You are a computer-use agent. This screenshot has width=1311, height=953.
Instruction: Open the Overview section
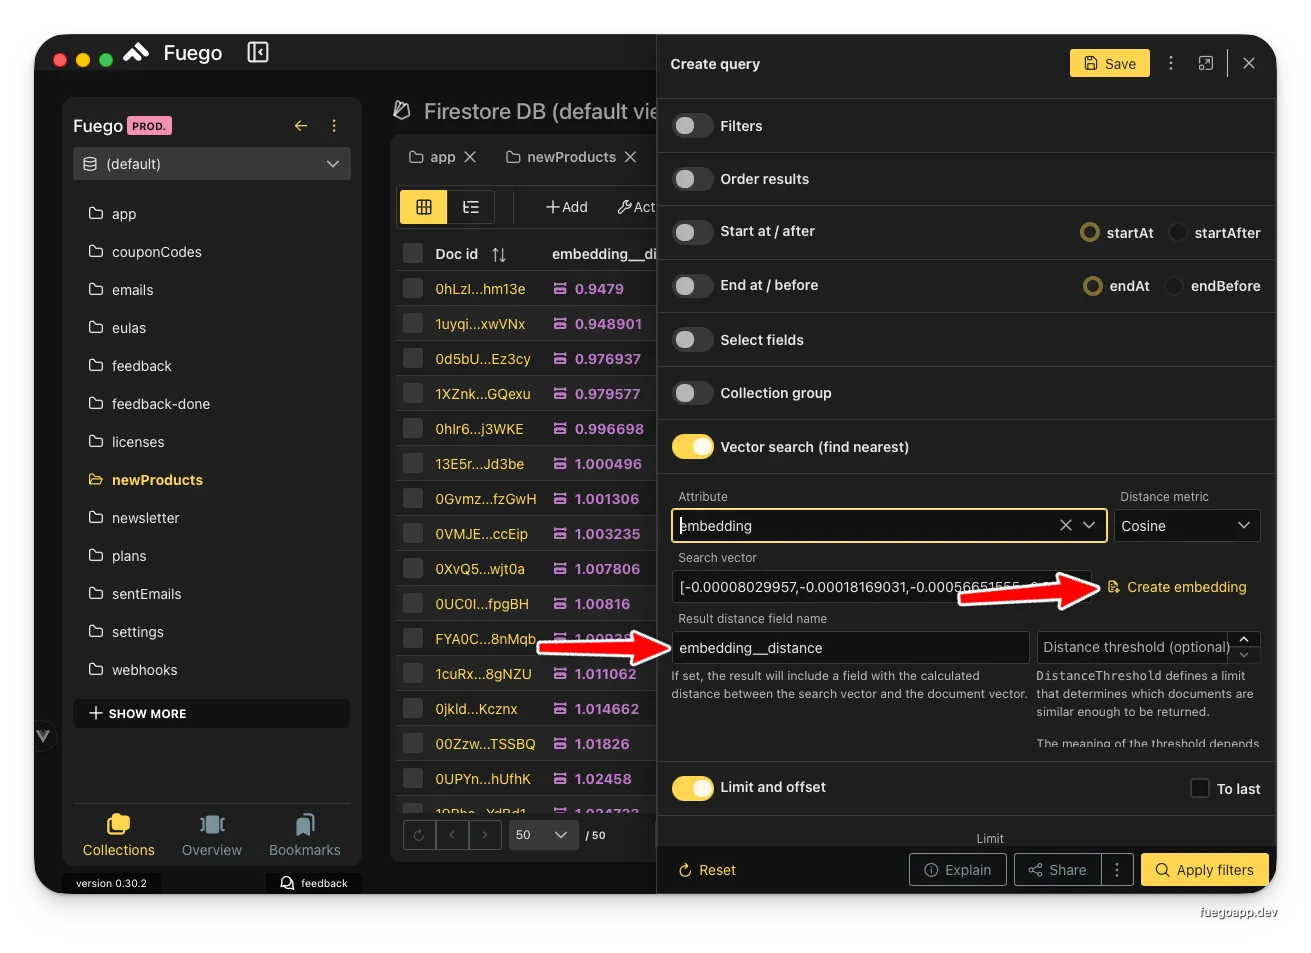coord(211,835)
